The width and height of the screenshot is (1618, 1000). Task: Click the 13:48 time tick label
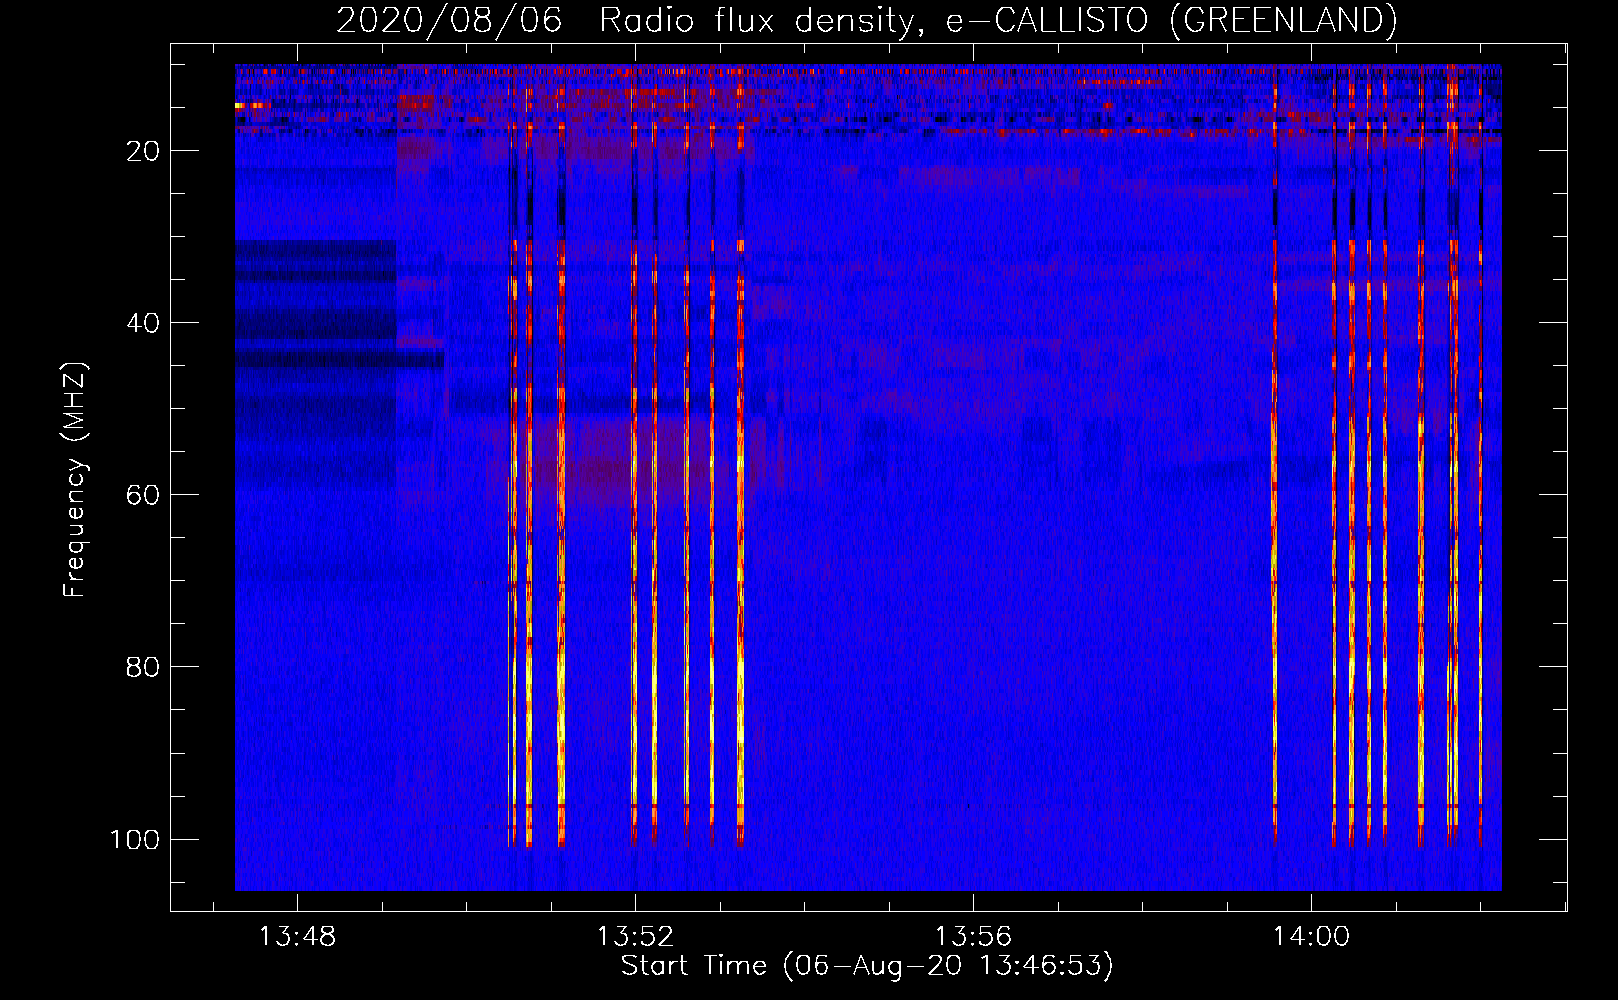tap(297, 937)
